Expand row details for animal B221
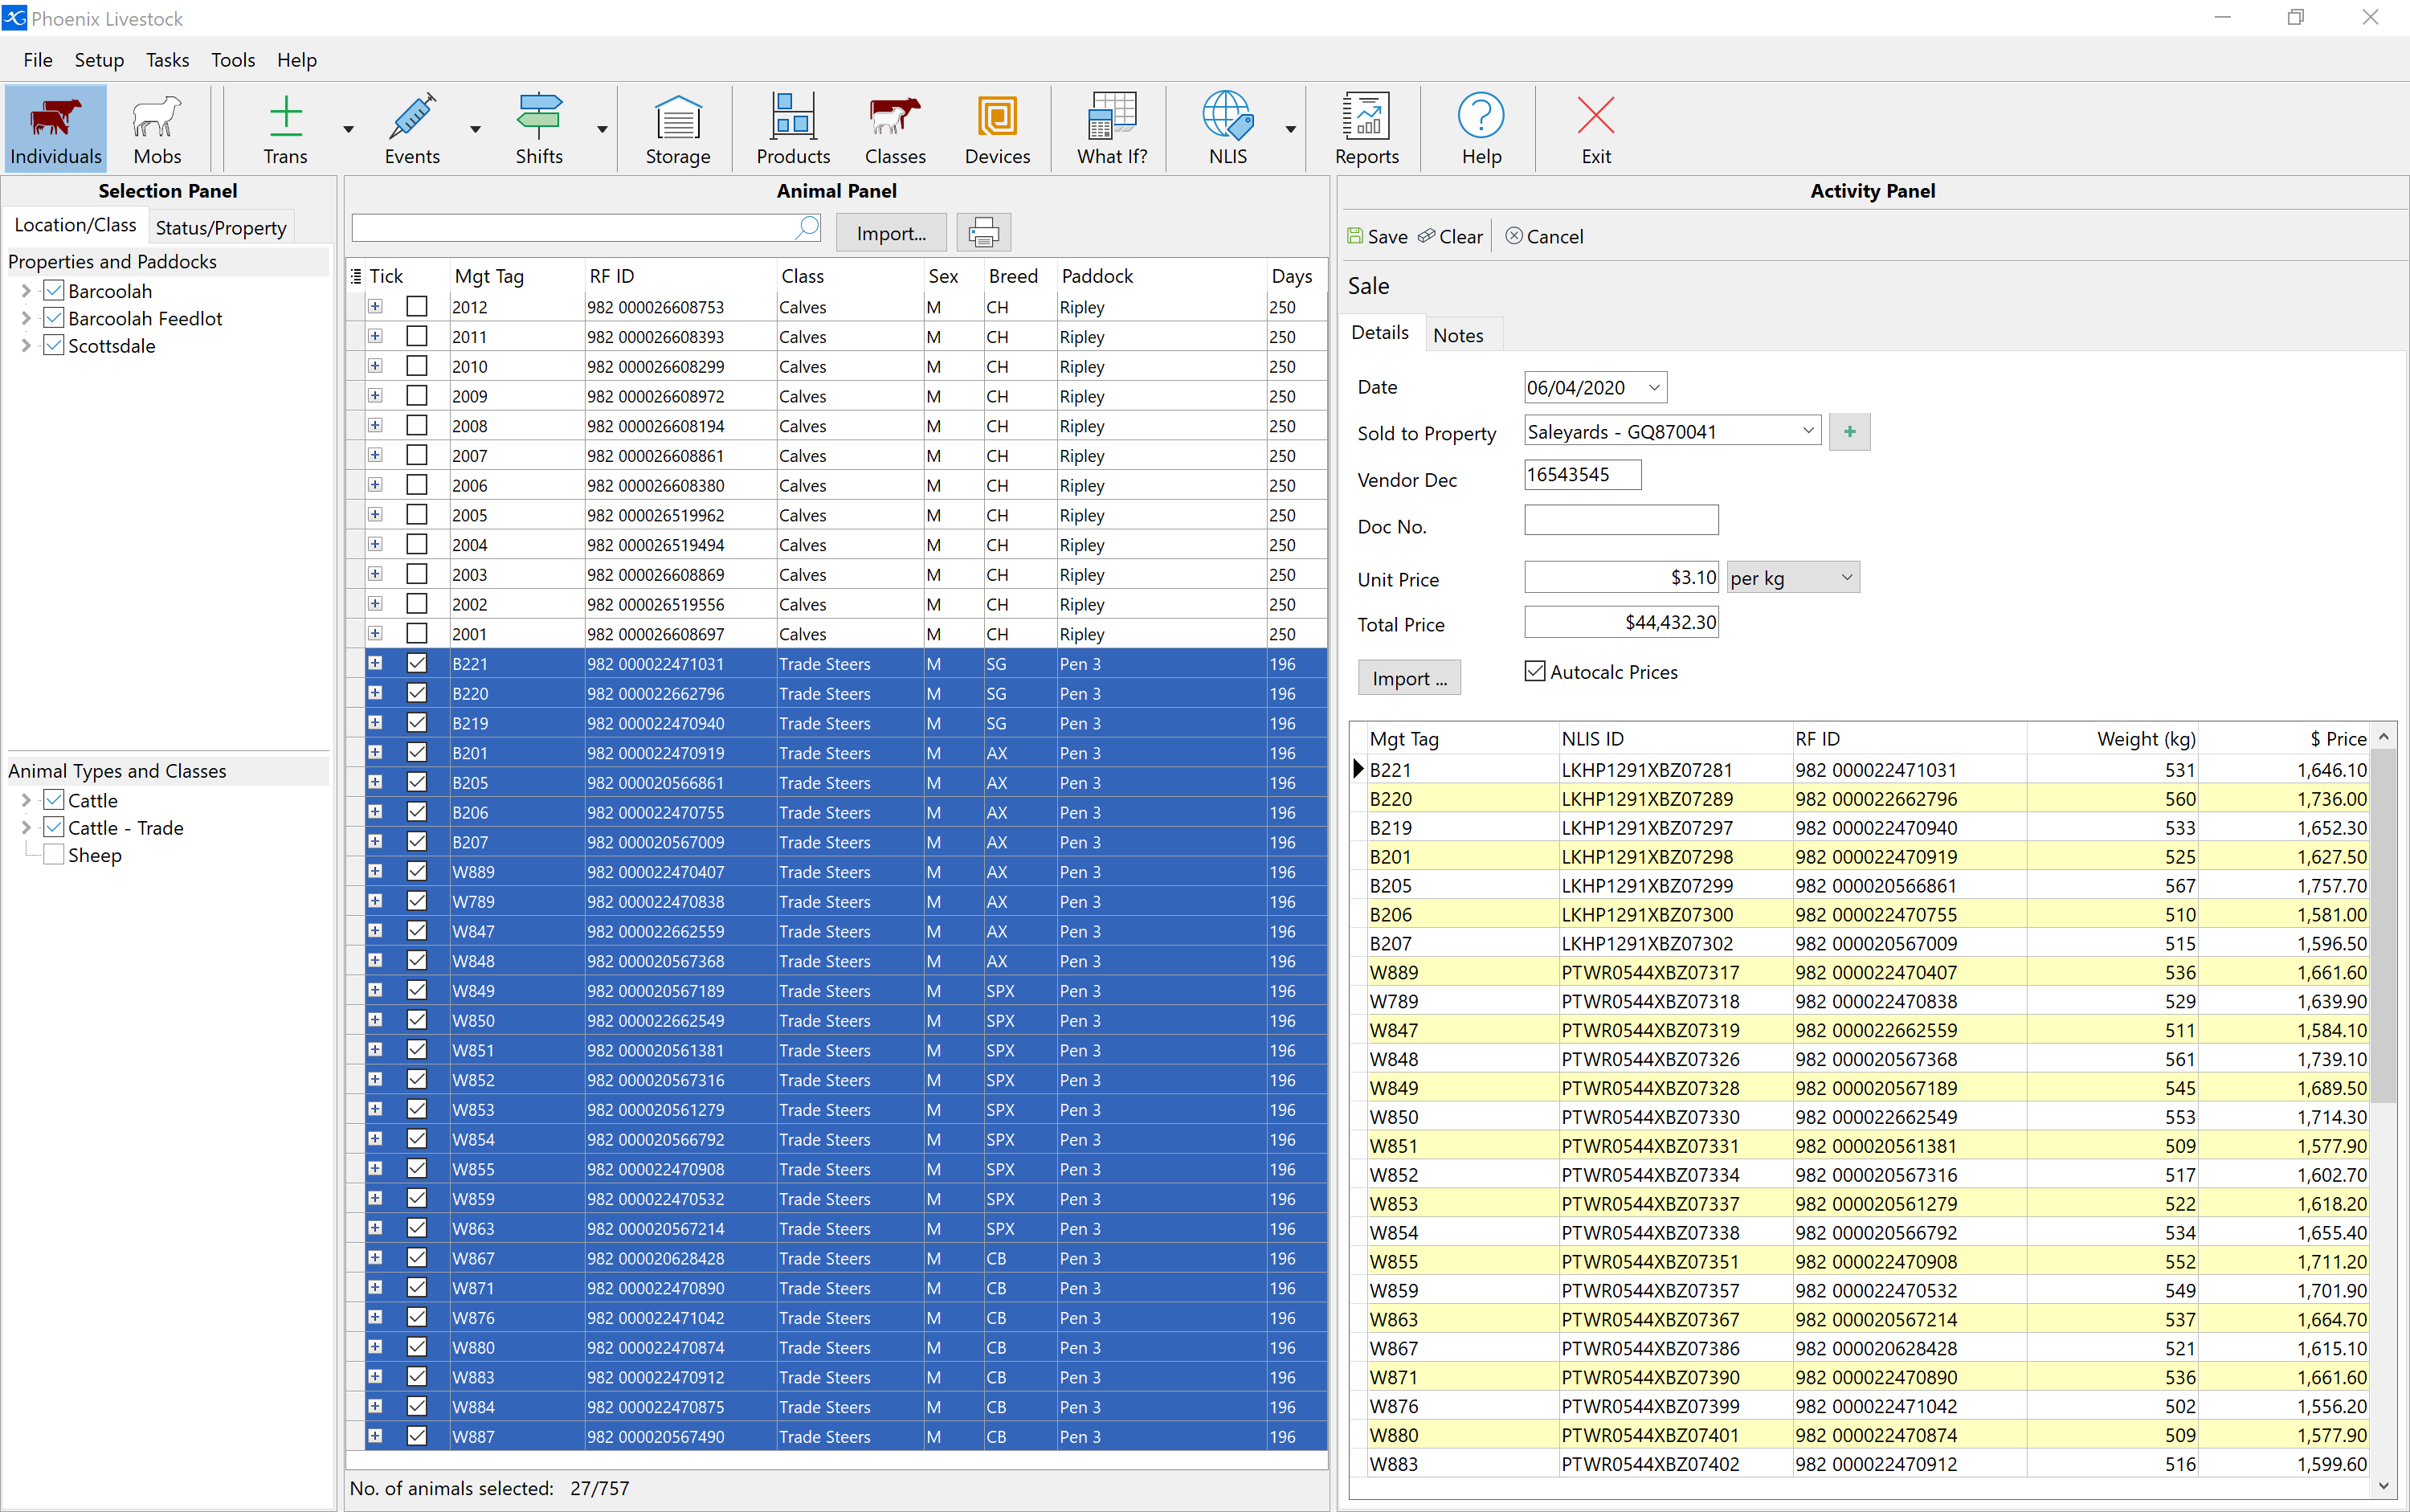This screenshot has height=1512, width=2410. coord(375,663)
